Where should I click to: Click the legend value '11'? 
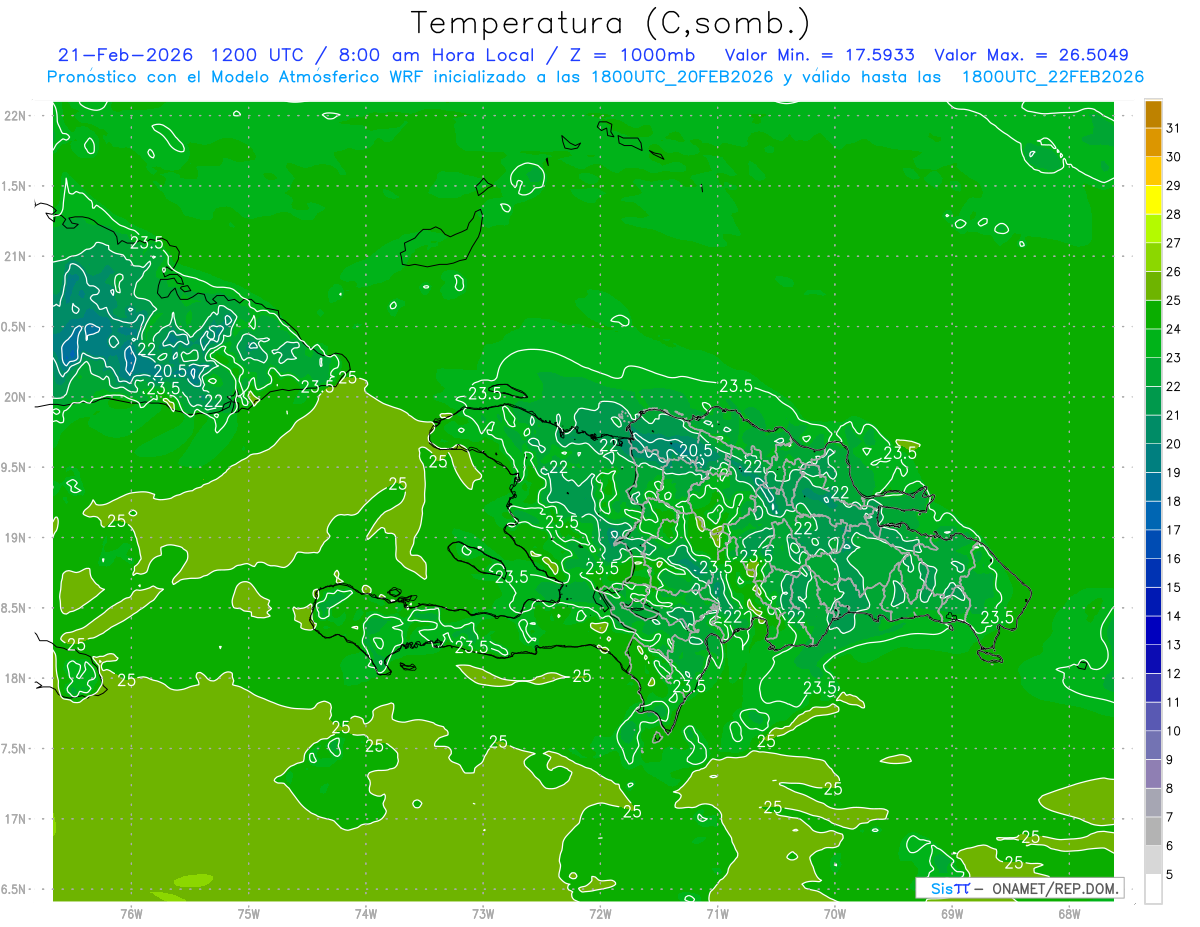[1173, 703]
